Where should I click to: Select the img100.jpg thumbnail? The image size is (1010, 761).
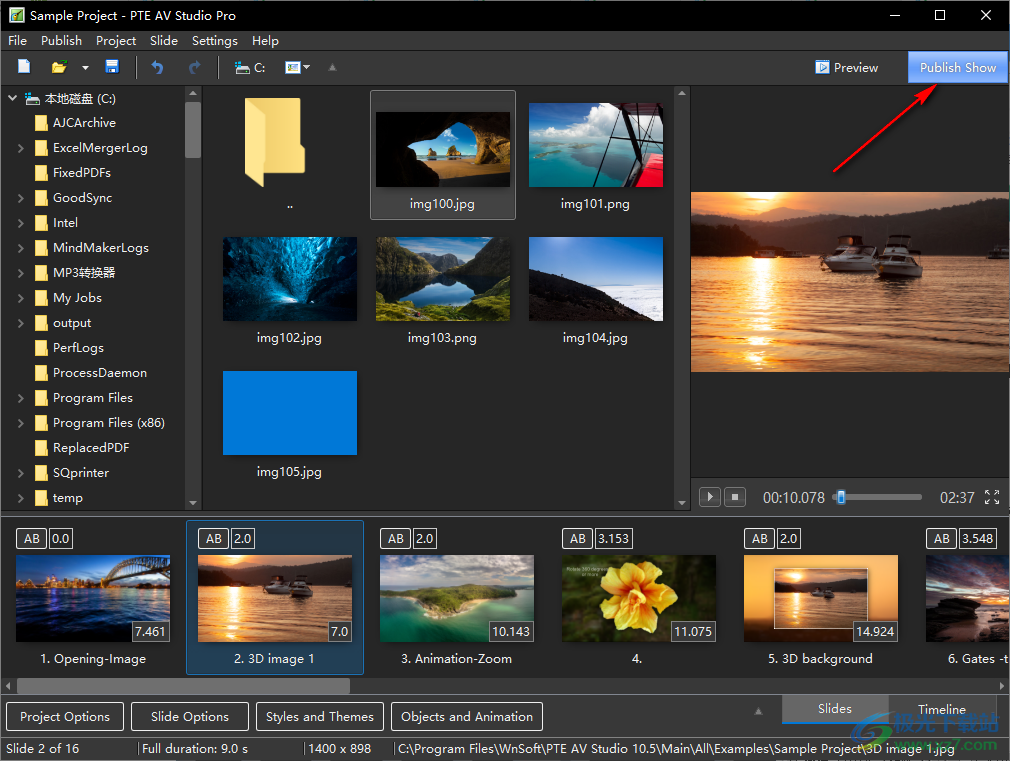pos(443,149)
